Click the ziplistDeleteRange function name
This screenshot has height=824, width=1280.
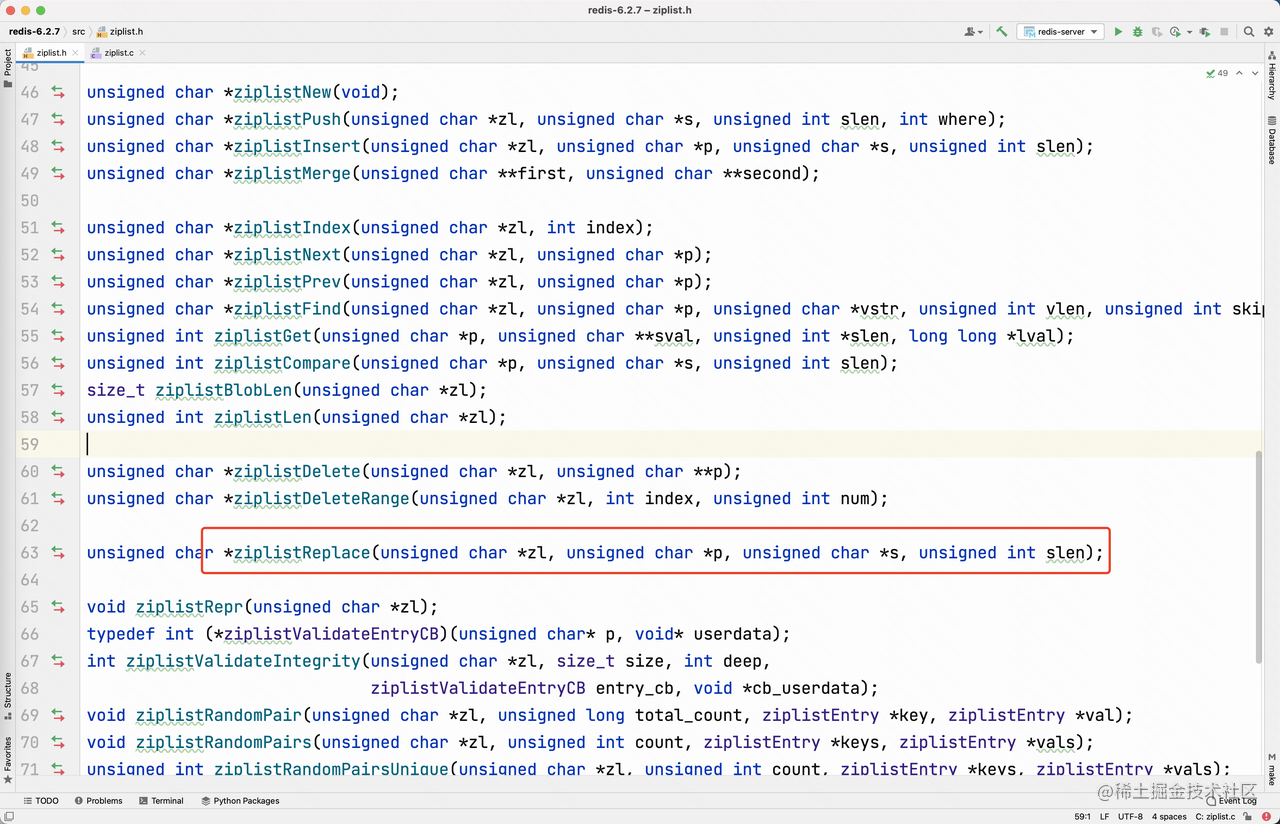point(322,498)
